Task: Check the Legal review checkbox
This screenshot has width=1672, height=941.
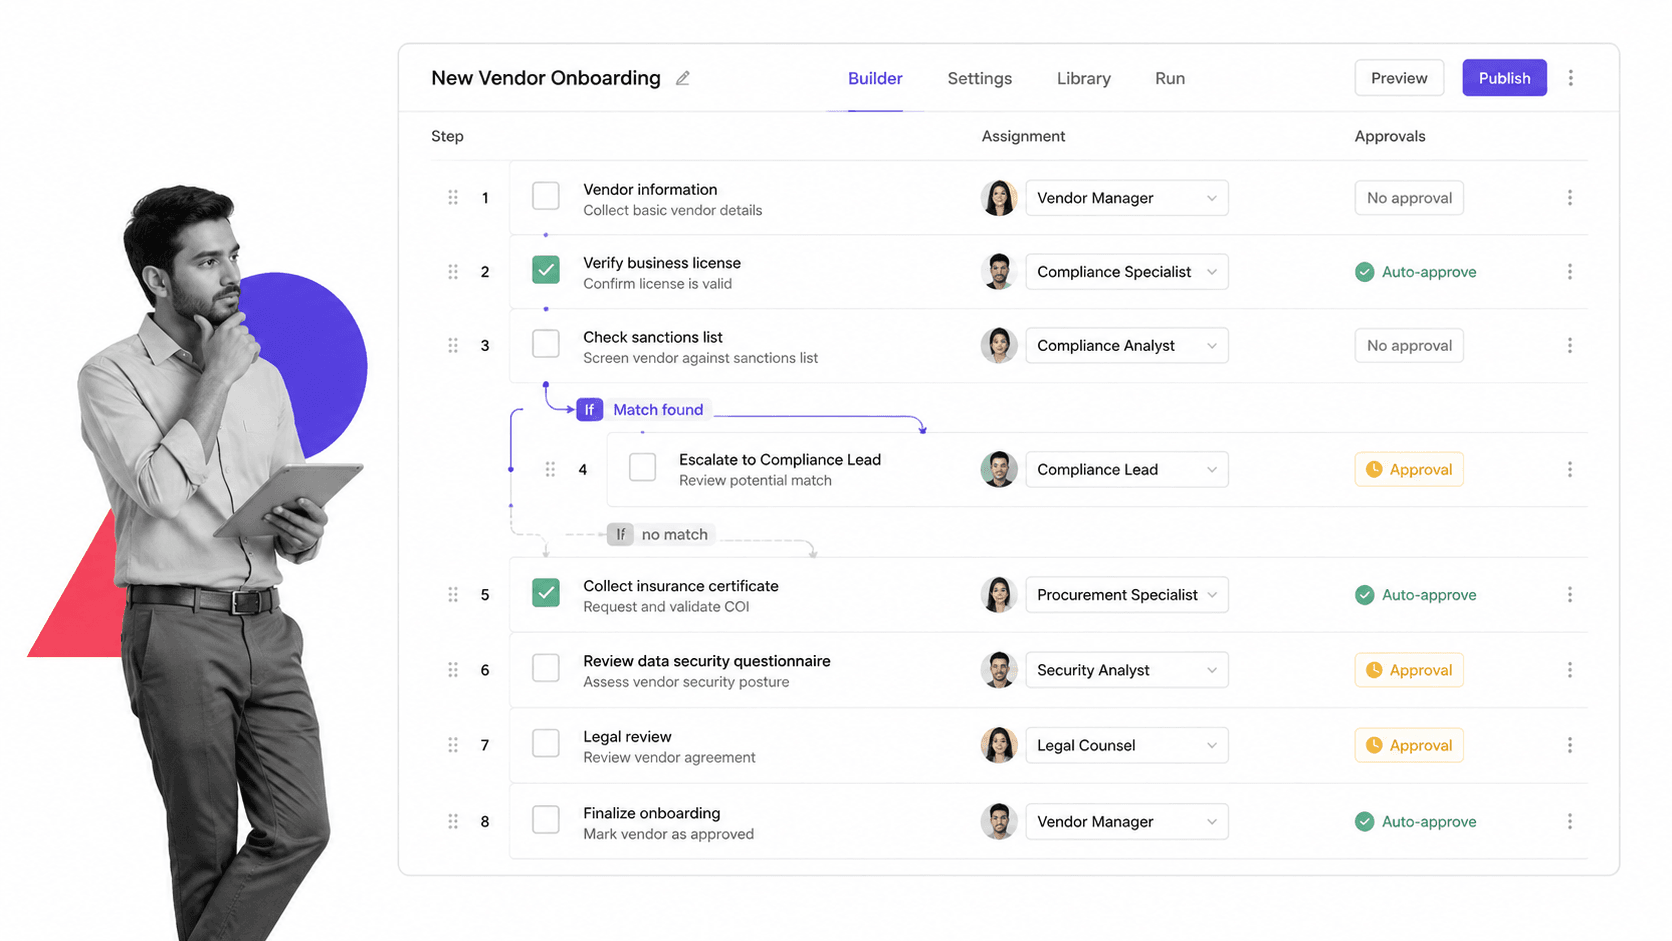Action: [546, 743]
